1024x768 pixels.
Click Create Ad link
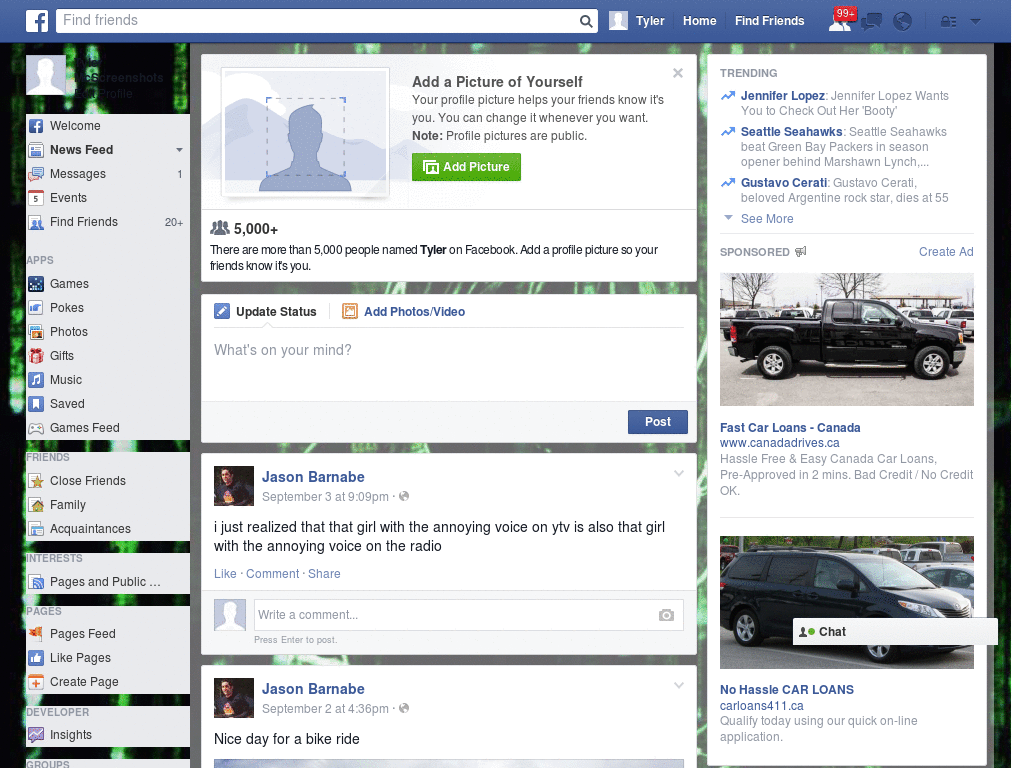(x=946, y=252)
